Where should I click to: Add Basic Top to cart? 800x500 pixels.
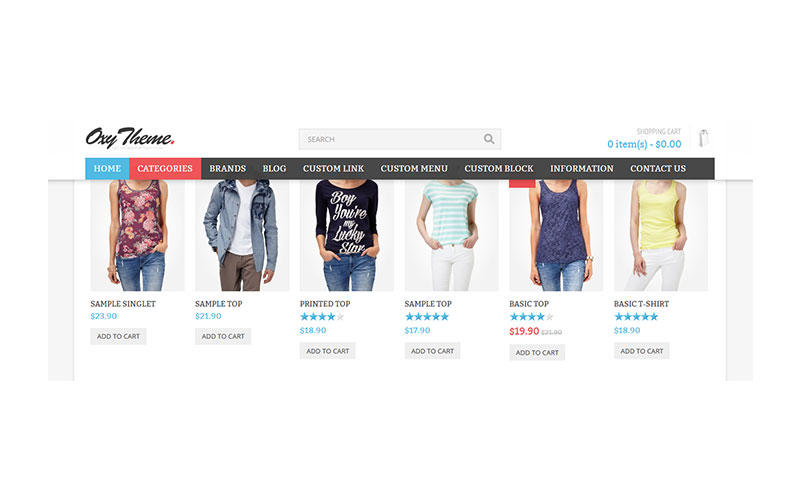(537, 352)
